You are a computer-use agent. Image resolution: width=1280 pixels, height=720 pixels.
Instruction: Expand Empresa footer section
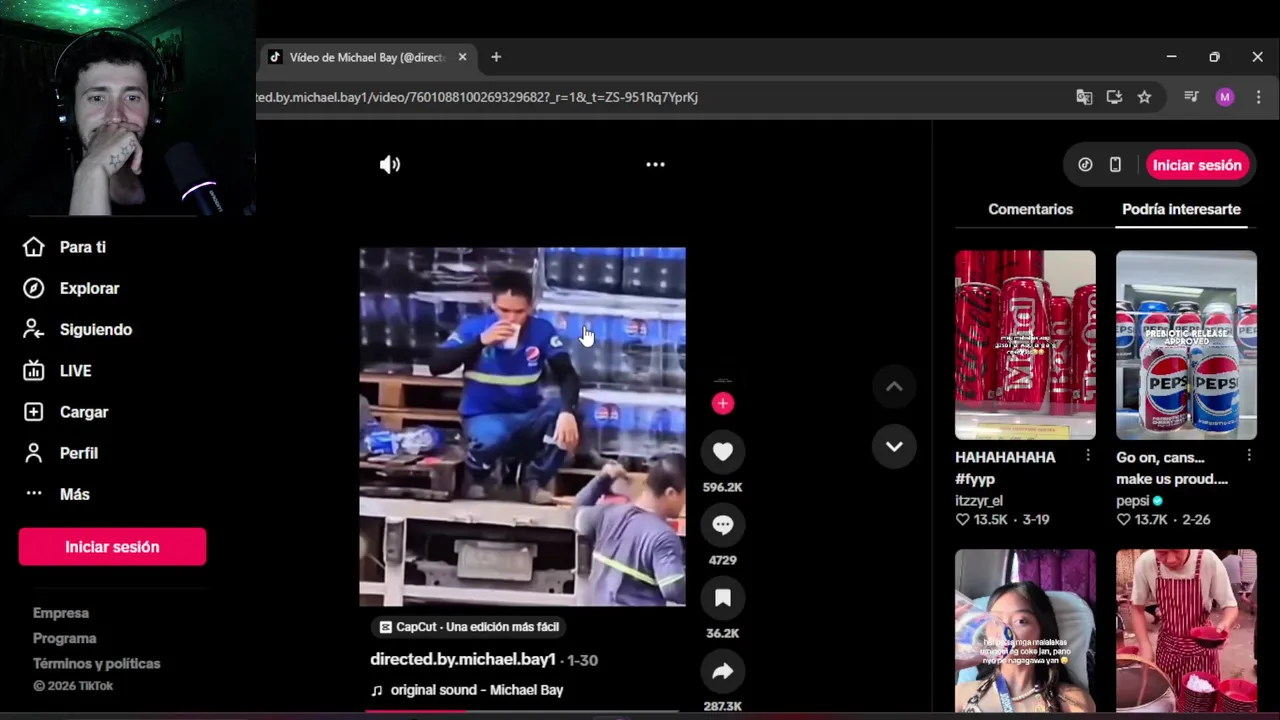61,613
